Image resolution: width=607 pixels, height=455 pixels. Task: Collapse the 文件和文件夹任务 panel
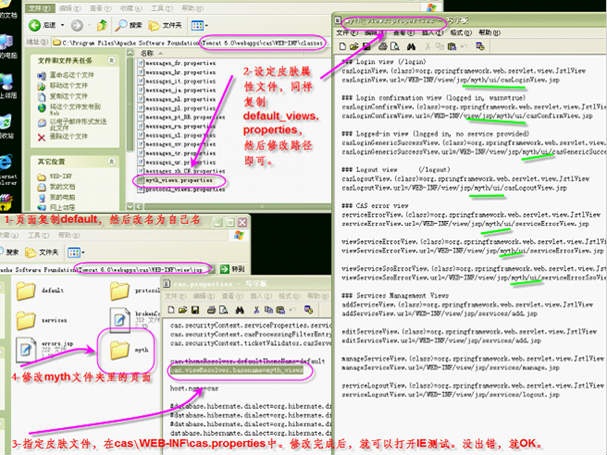tap(111, 60)
